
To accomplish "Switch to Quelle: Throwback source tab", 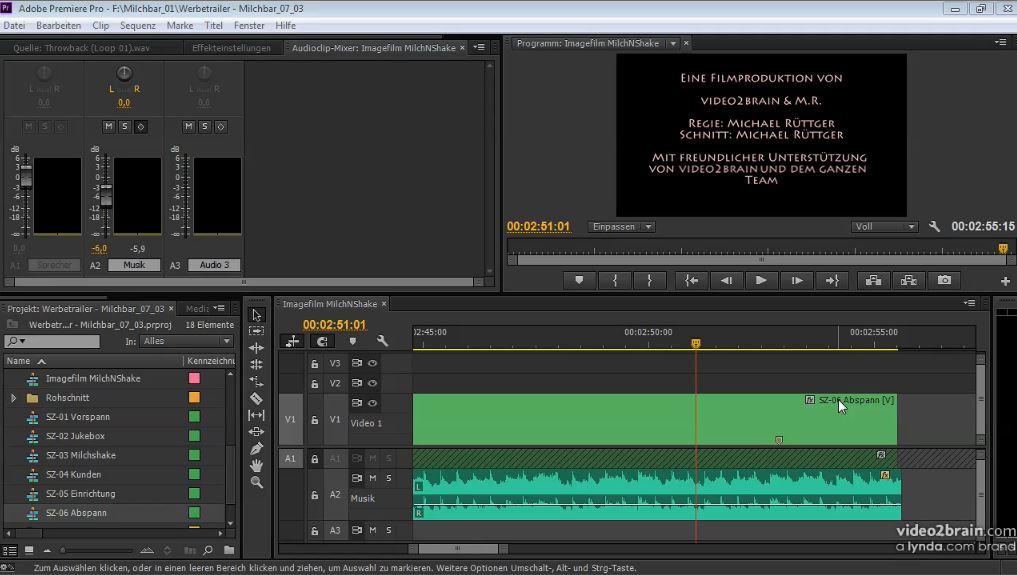I will click(81, 48).
